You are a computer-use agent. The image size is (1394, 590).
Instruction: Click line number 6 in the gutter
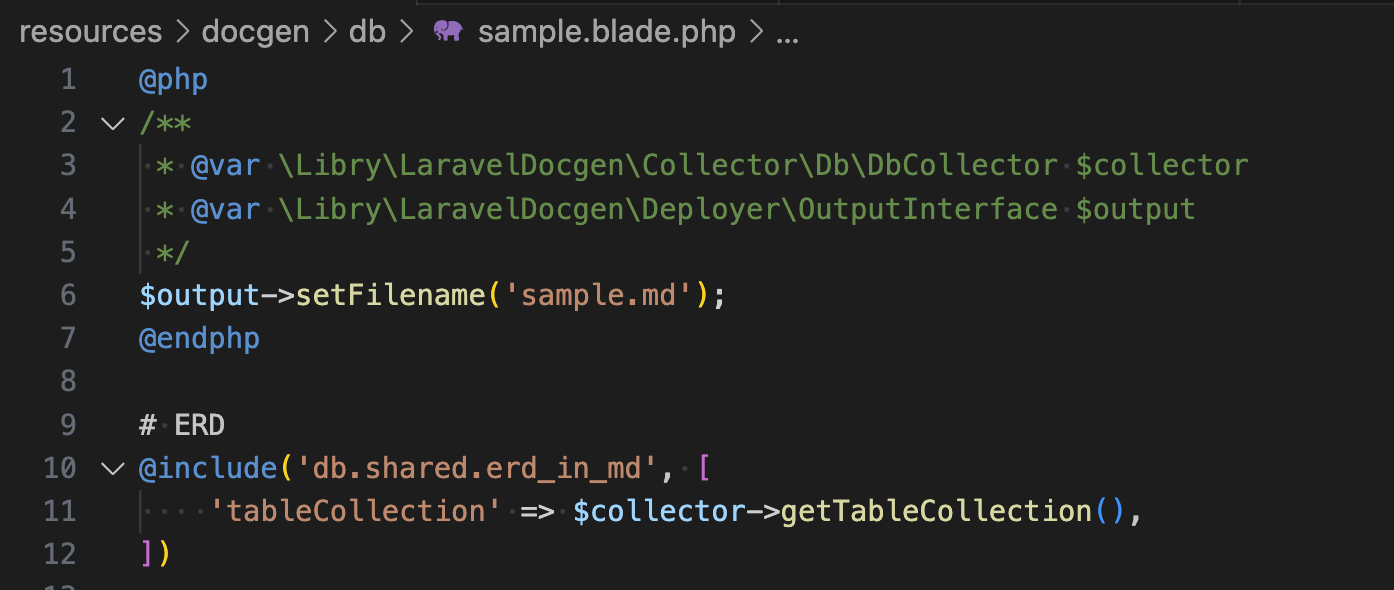coord(67,295)
